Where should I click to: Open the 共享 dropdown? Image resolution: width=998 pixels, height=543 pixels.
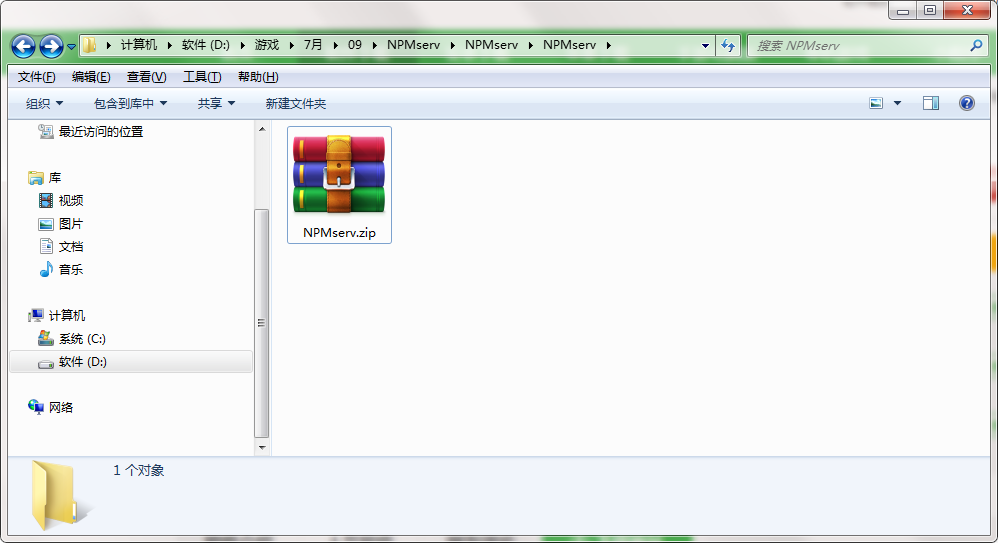tap(216, 103)
